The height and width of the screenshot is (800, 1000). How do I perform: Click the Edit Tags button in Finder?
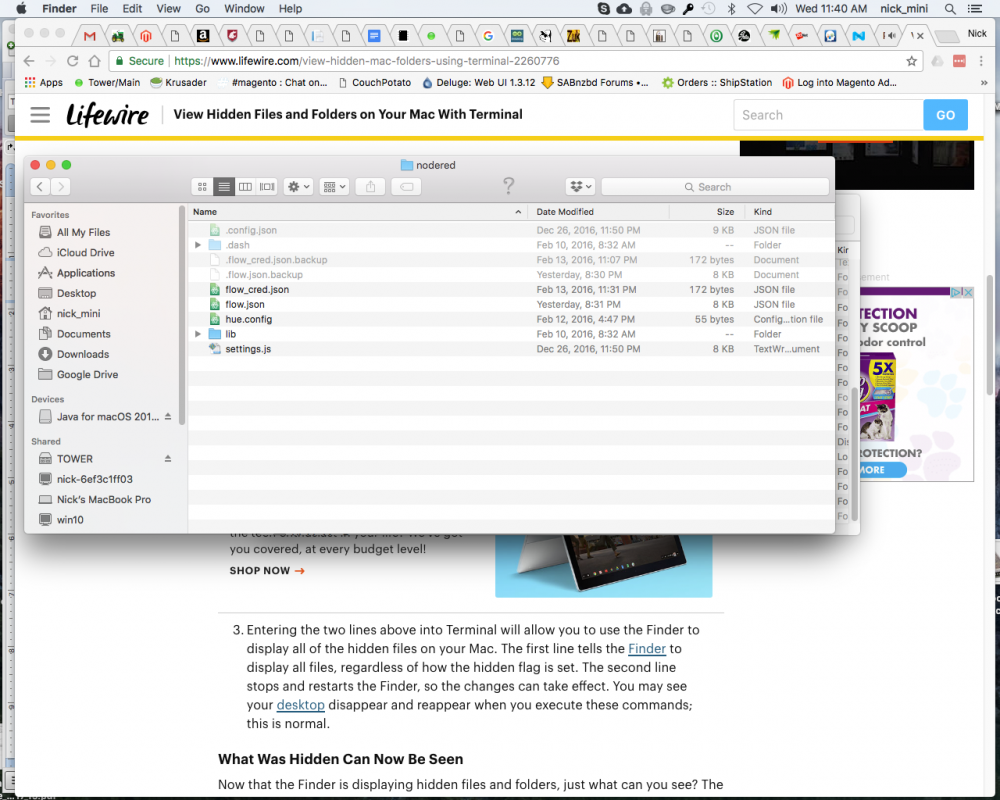406,187
